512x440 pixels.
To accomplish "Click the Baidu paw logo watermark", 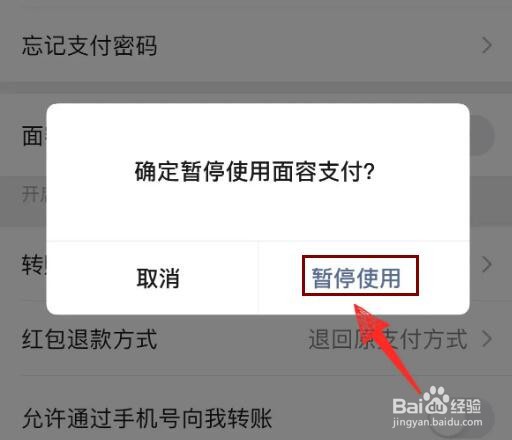I will point(435,400).
